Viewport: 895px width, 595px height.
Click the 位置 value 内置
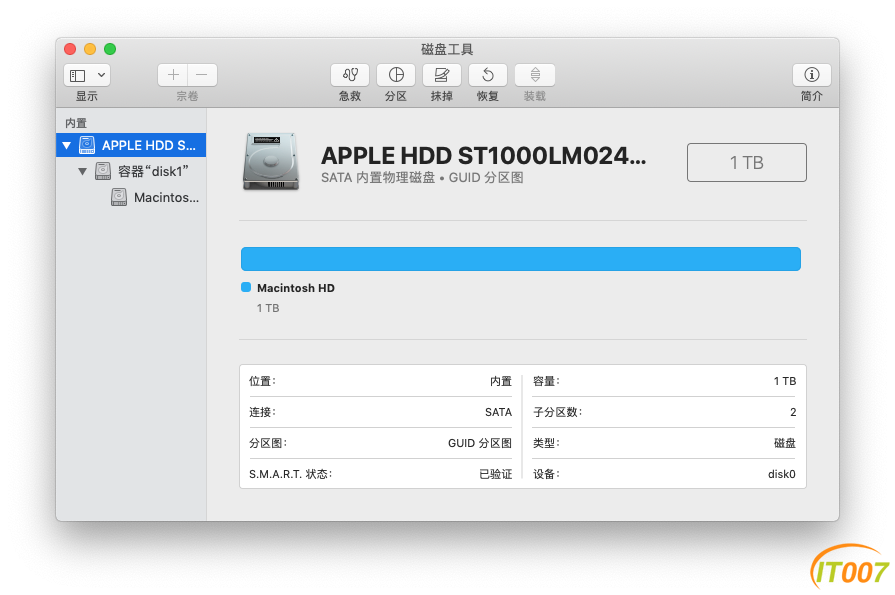(x=501, y=381)
